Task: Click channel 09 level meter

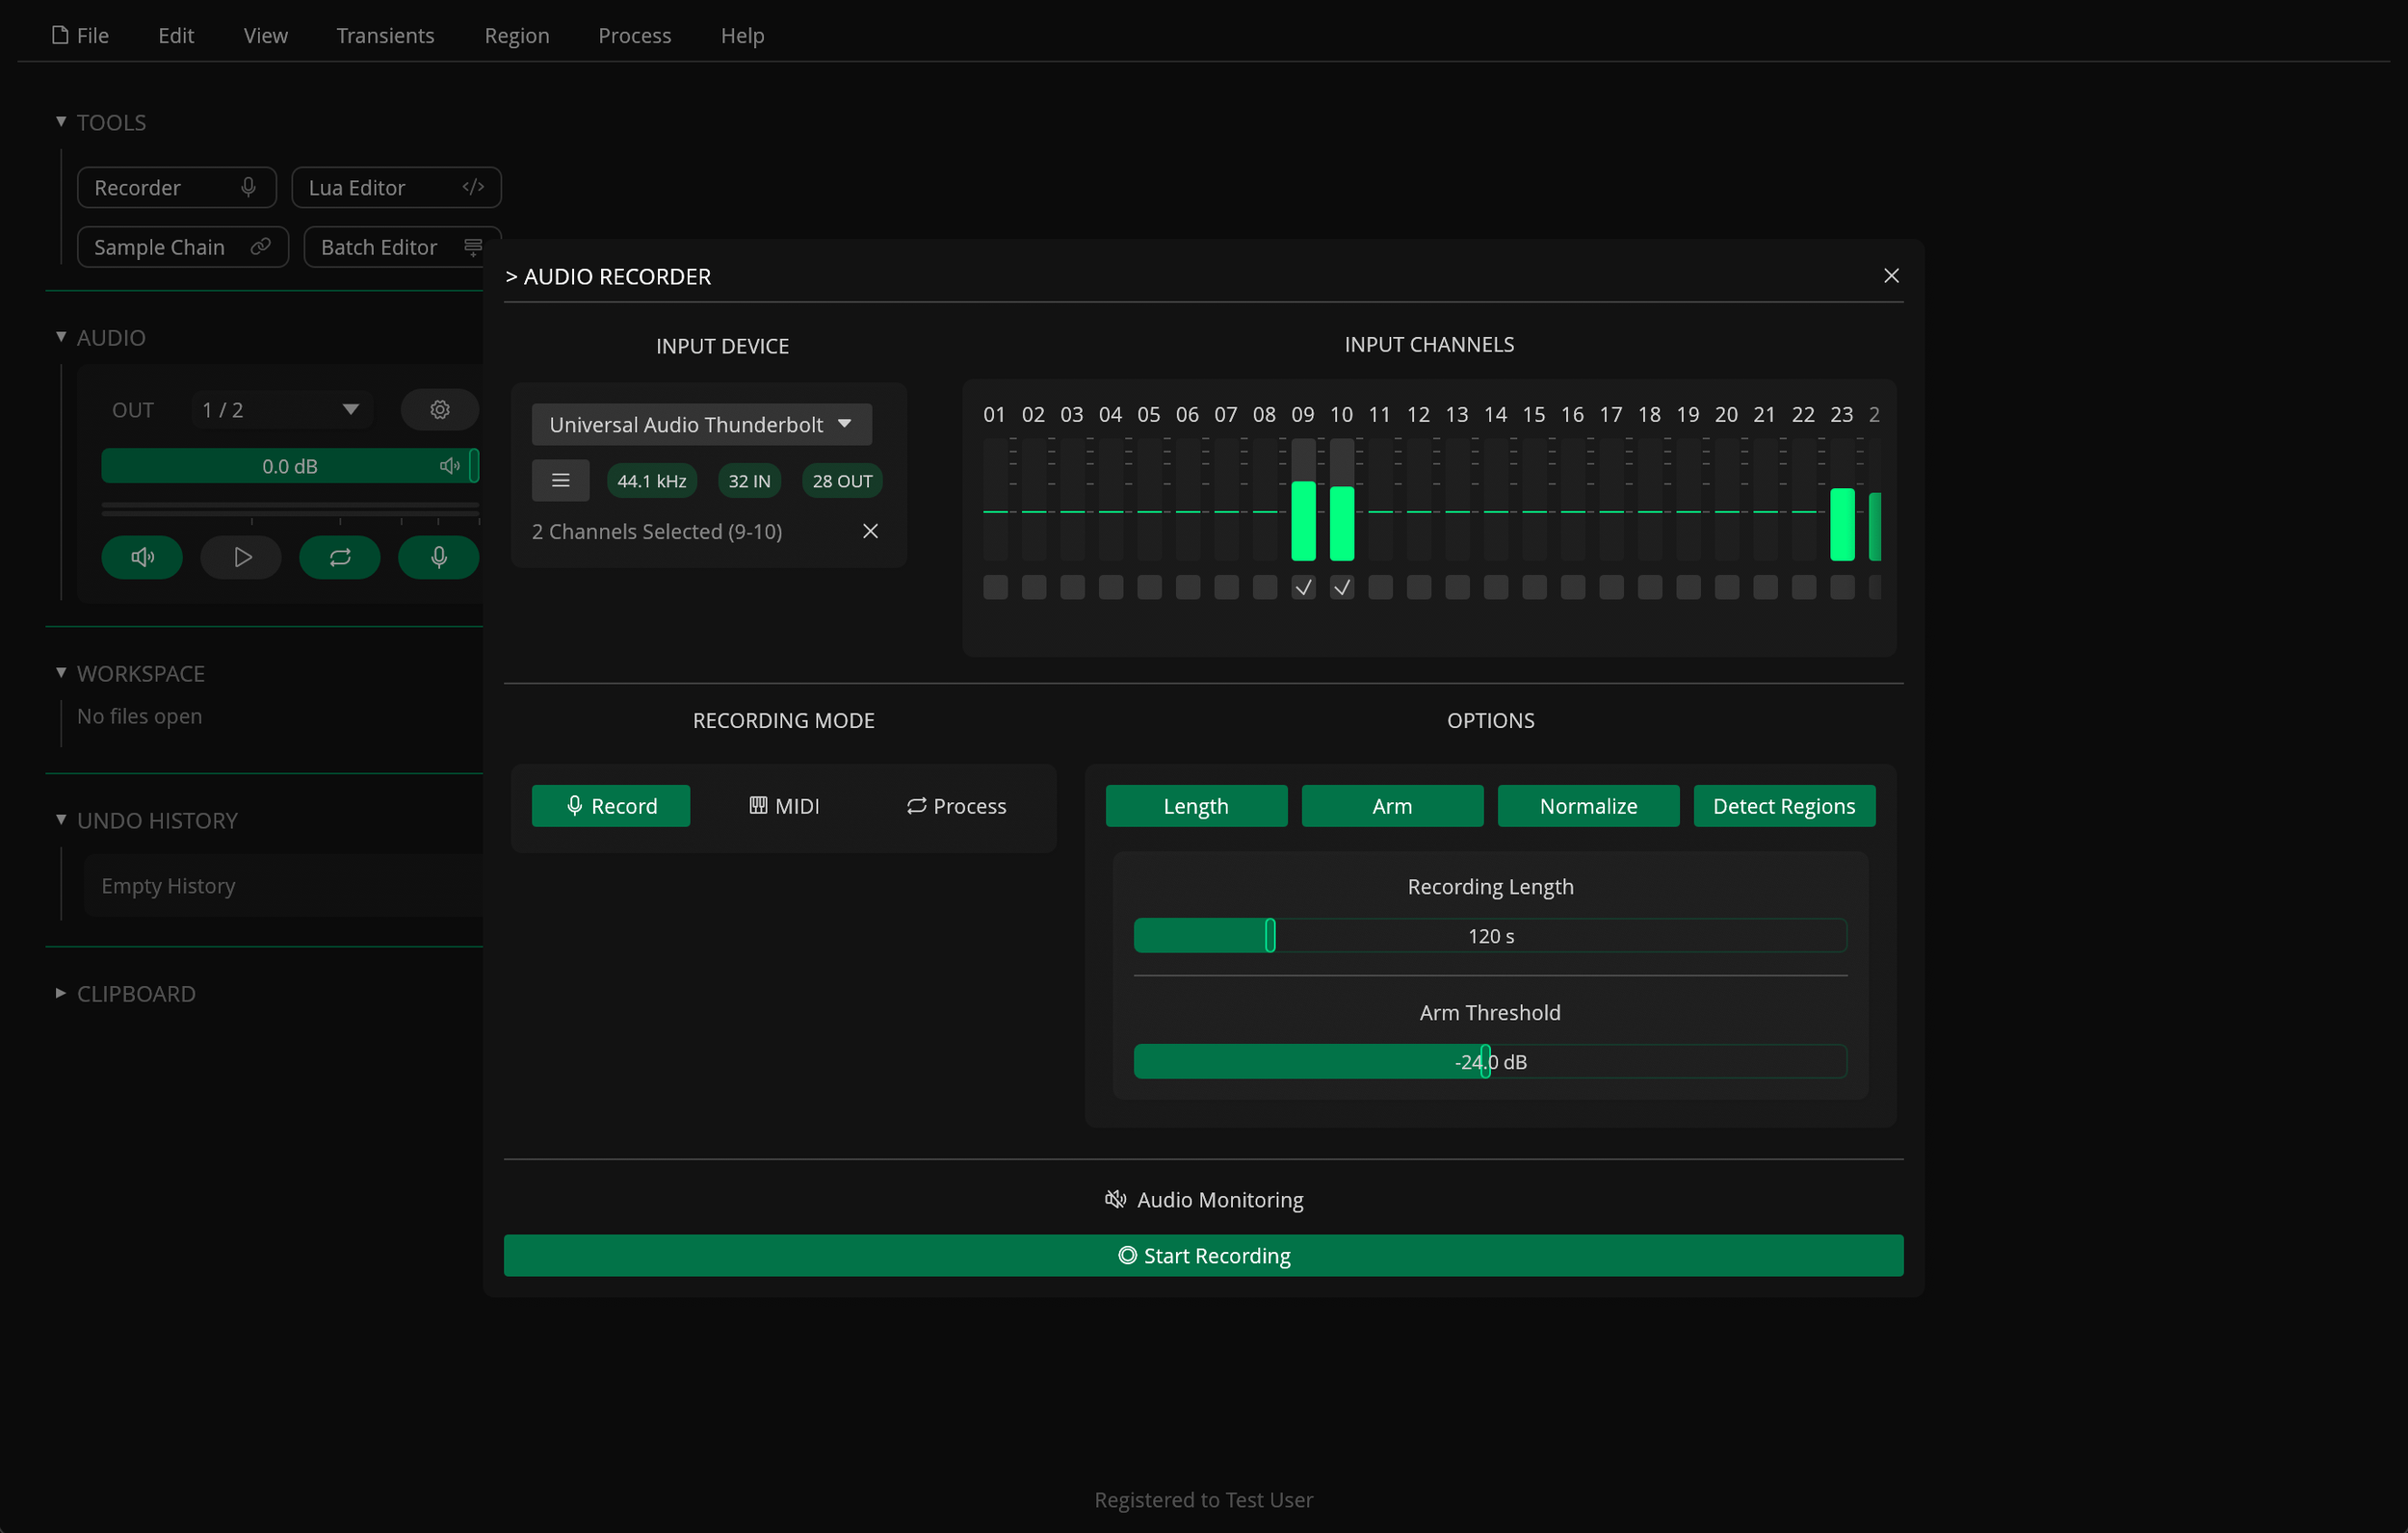Action: [x=1303, y=499]
